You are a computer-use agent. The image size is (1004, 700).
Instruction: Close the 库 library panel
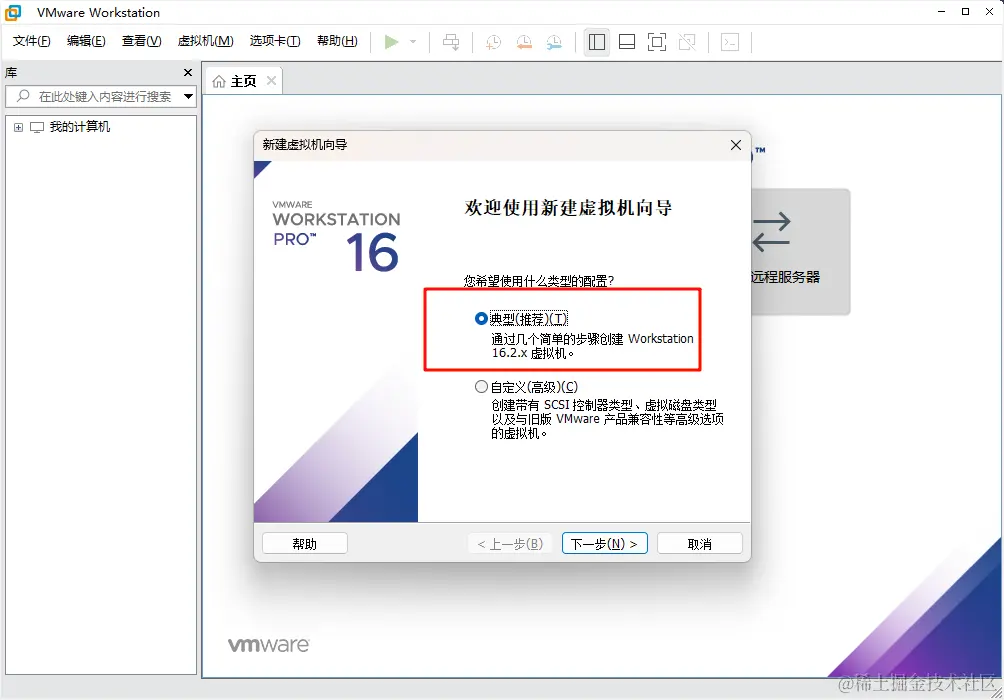tap(188, 72)
